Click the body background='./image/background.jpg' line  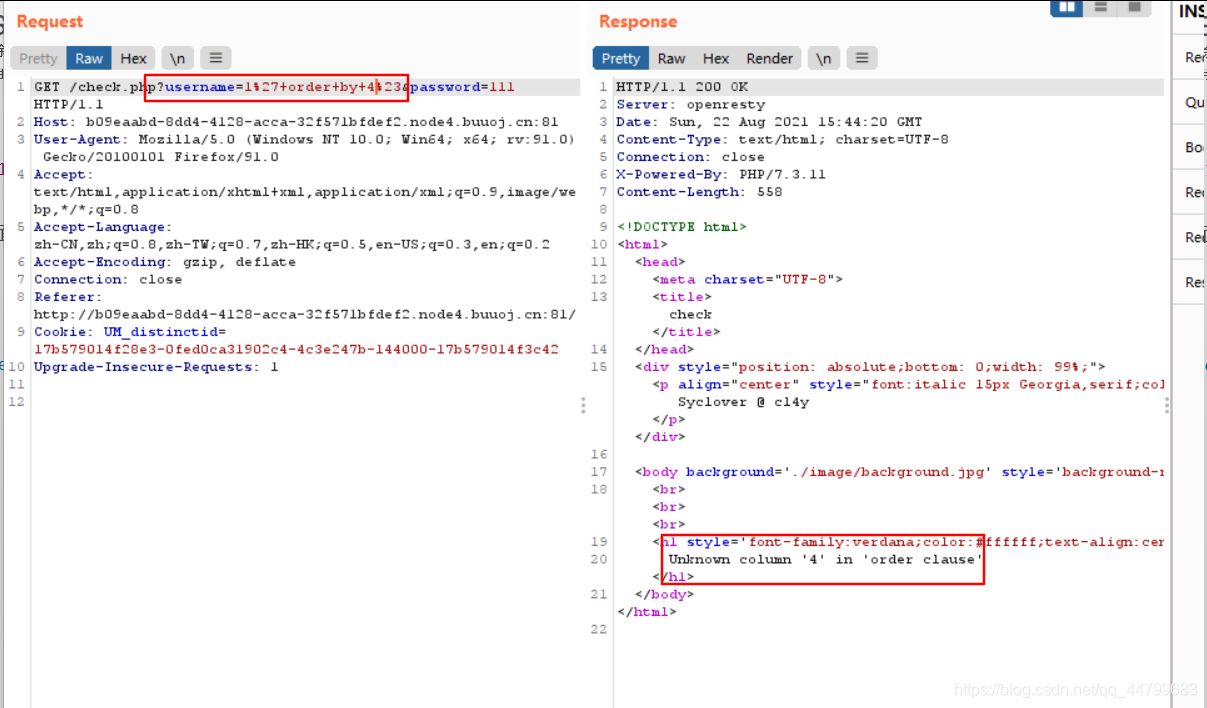coord(899,472)
